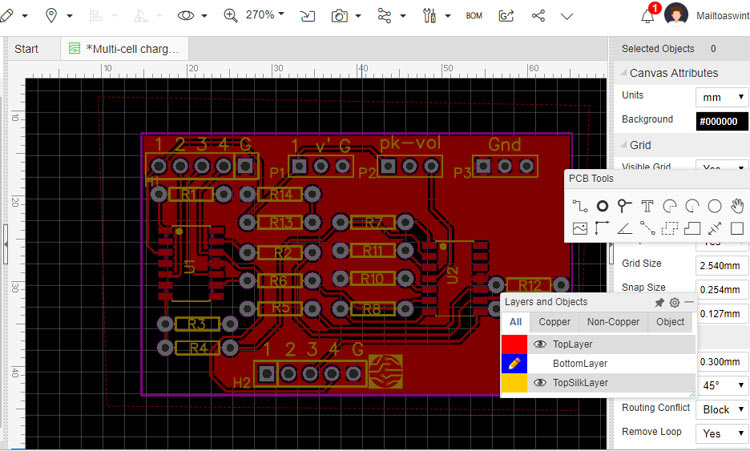Select the Non-Copper tab in Layers panel

tap(613, 322)
